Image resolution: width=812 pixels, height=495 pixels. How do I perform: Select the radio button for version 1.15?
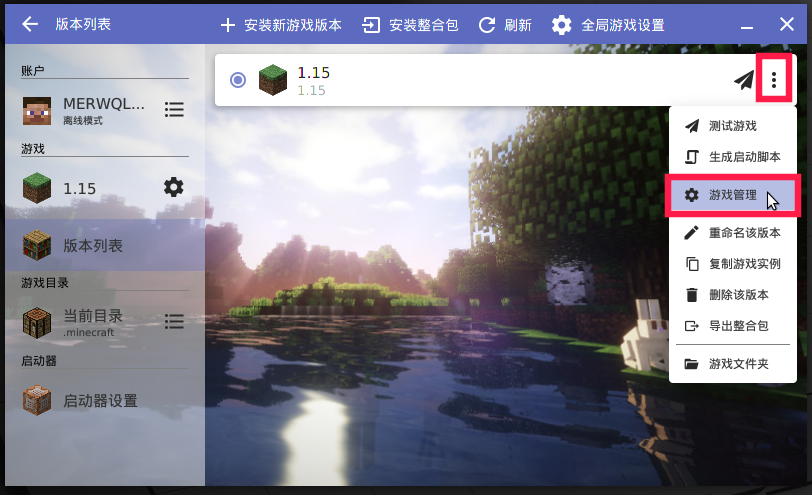point(238,80)
